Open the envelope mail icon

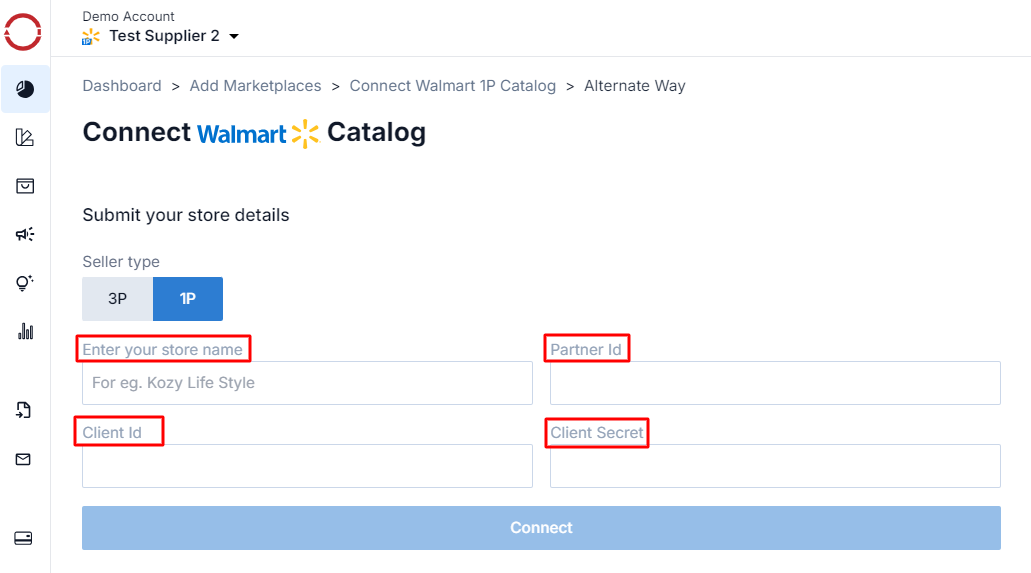pyautogui.click(x=24, y=459)
